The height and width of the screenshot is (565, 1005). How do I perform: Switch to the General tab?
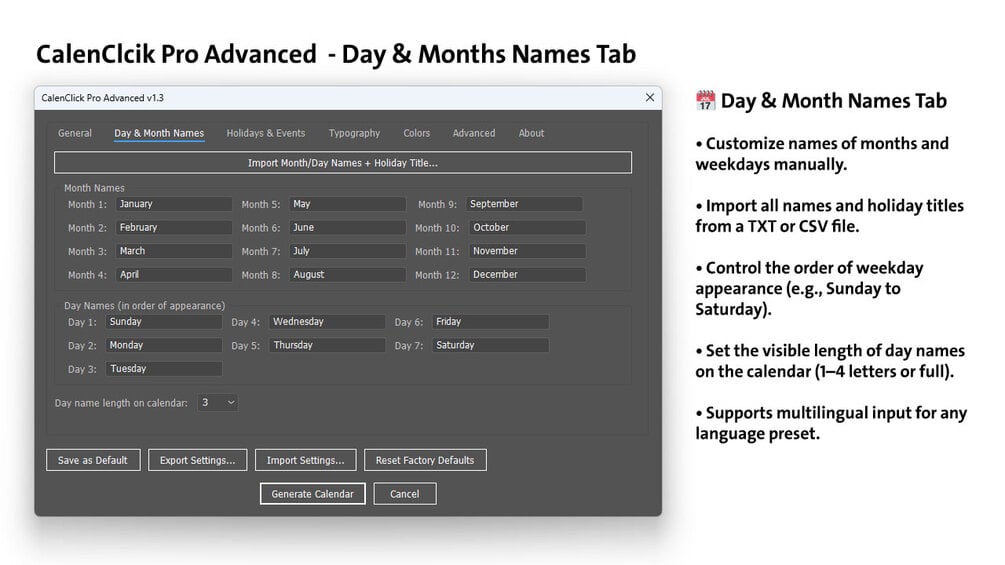pyautogui.click(x=74, y=133)
